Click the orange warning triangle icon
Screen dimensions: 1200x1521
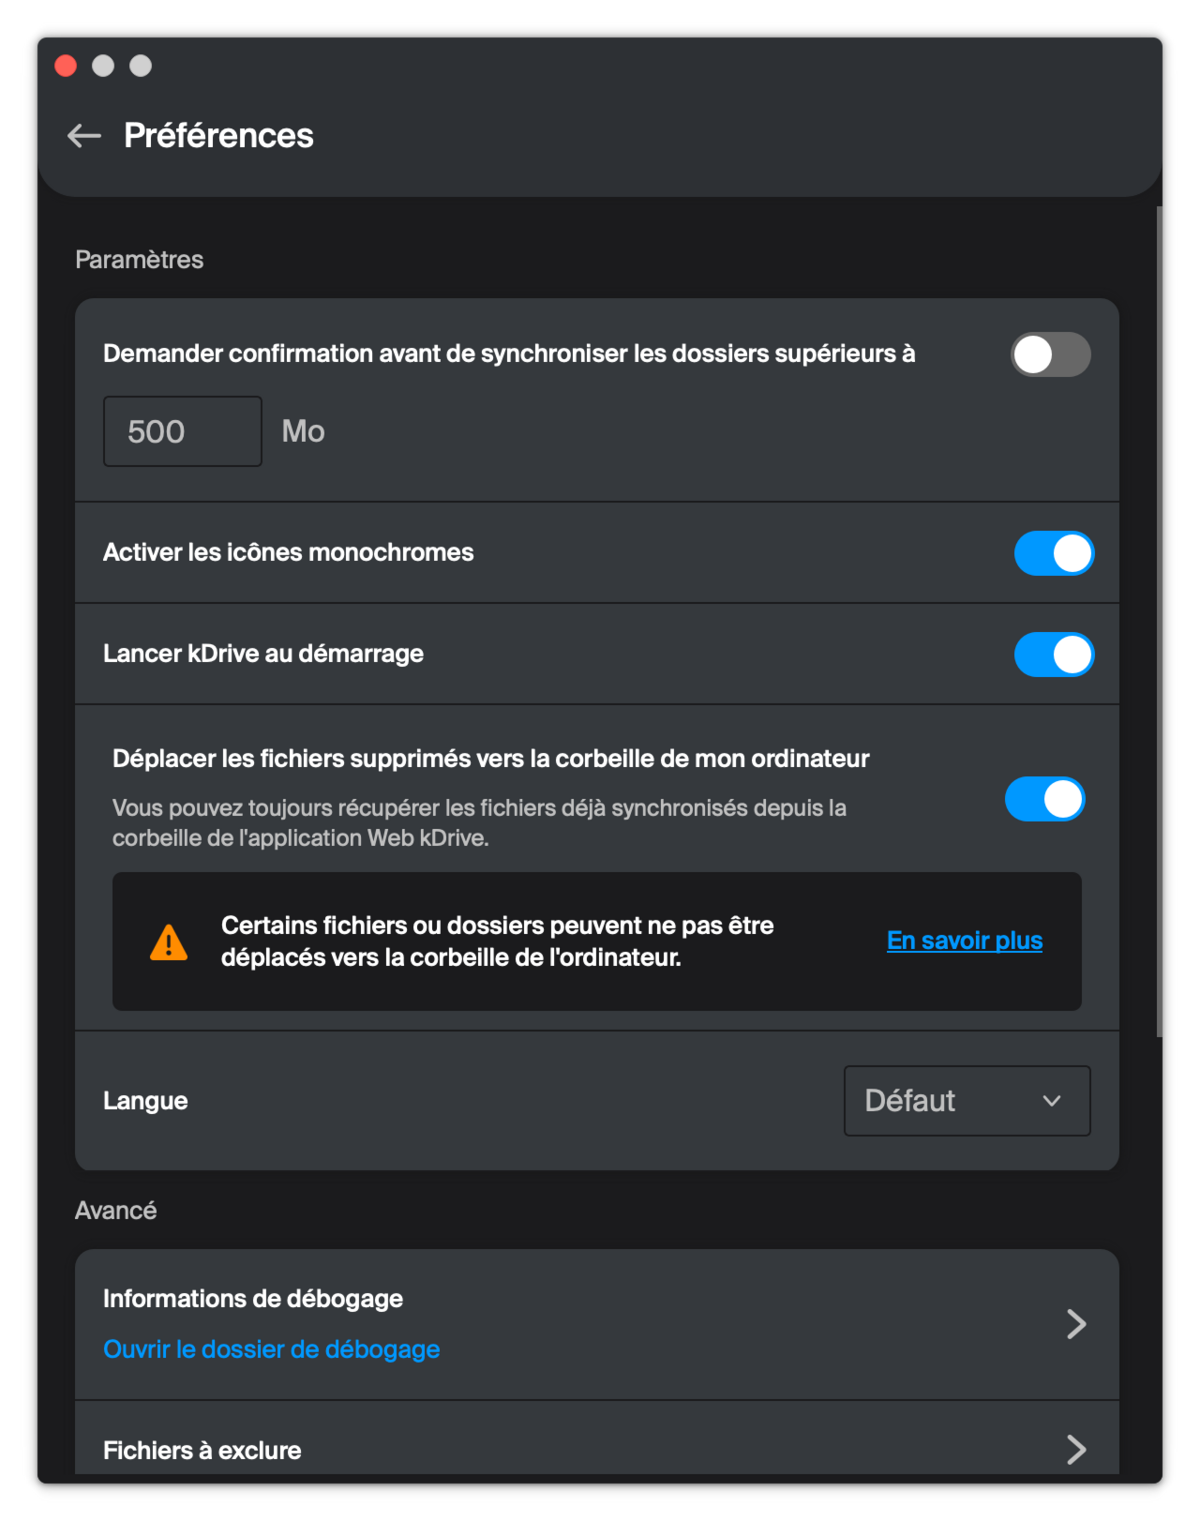pyautogui.click(x=169, y=942)
